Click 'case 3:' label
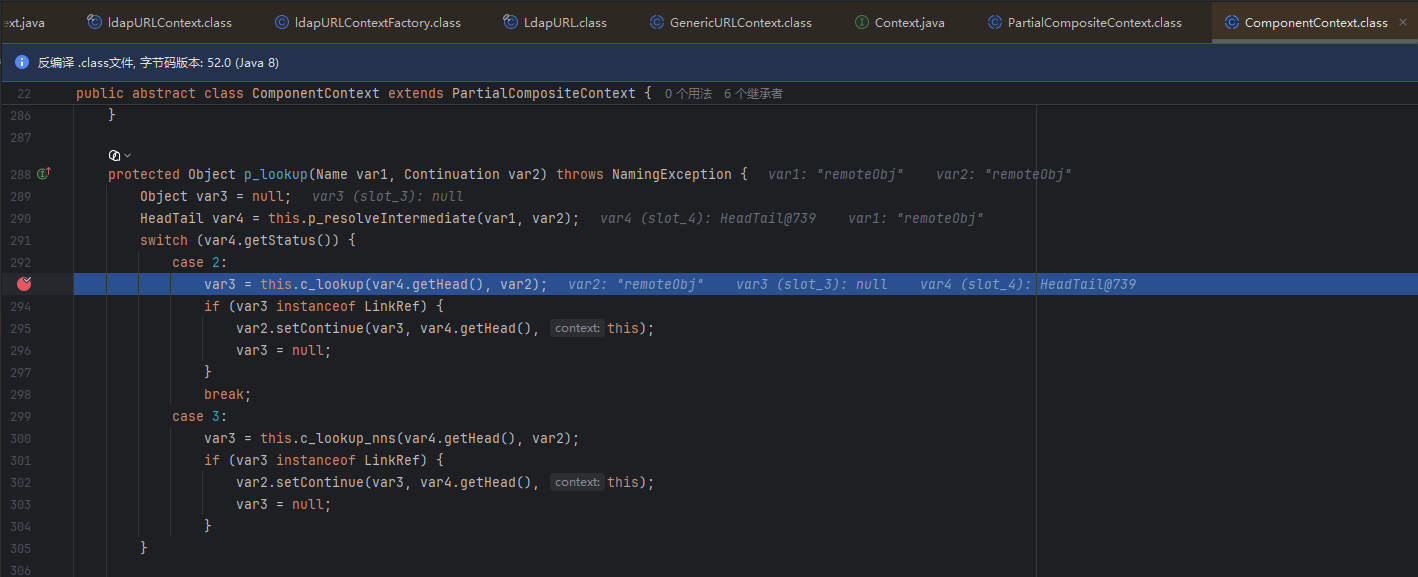Image resolution: width=1418 pixels, height=577 pixels. coord(200,416)
